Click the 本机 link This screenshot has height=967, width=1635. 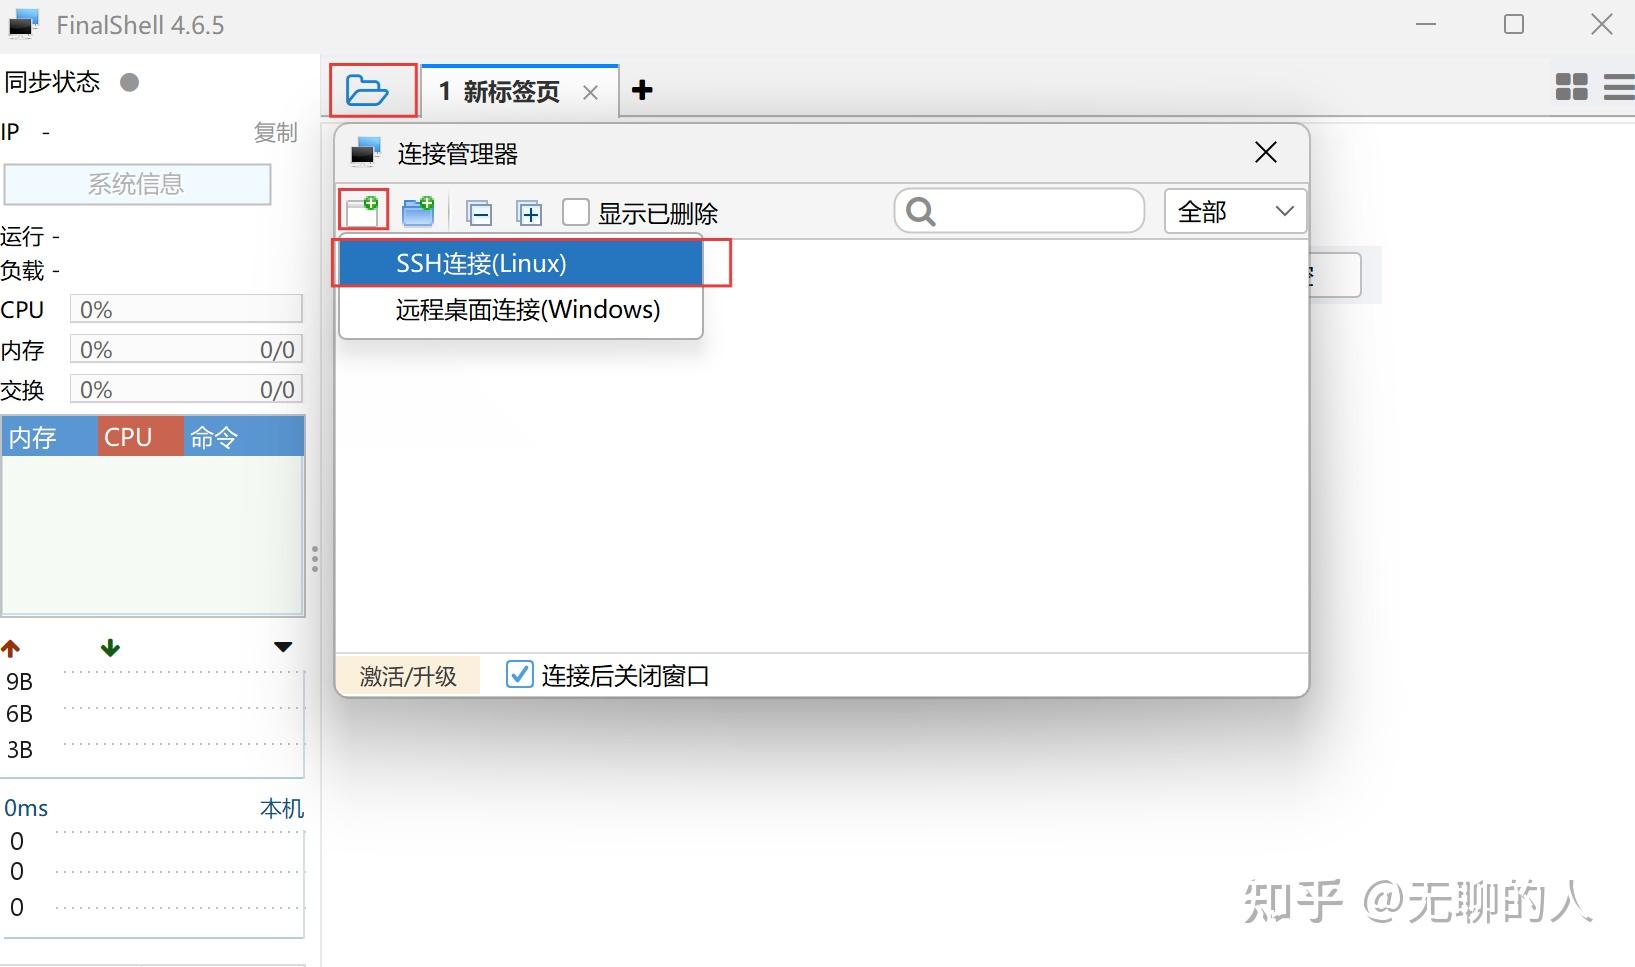[x=281, y=808]
